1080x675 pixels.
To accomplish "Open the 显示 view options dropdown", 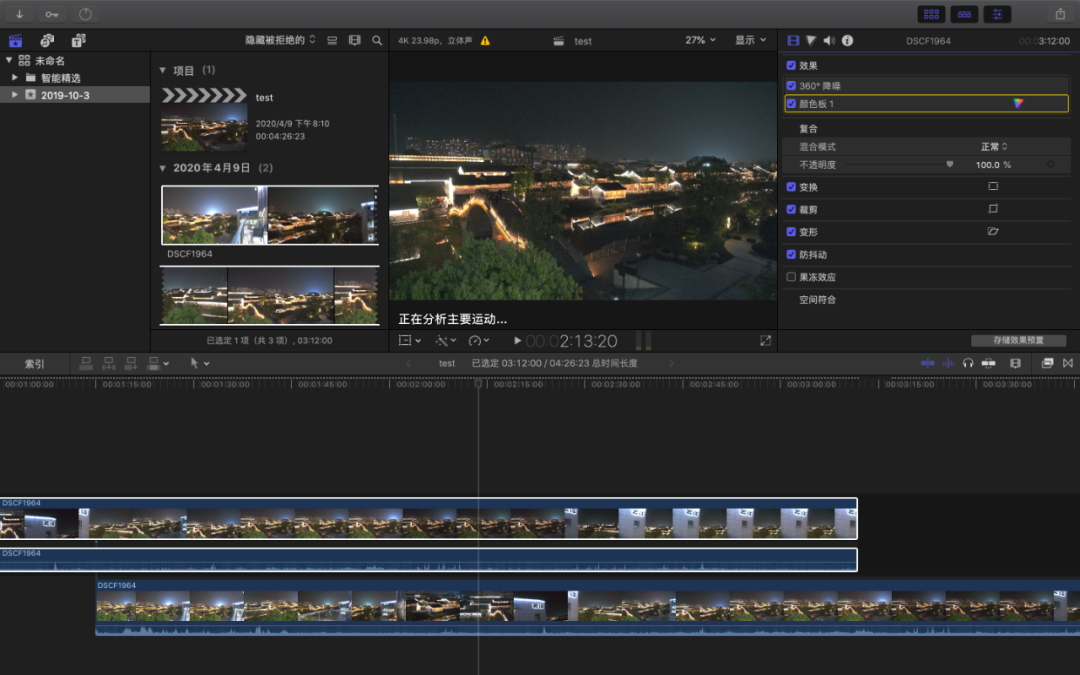I will click(x=750, y=40).
